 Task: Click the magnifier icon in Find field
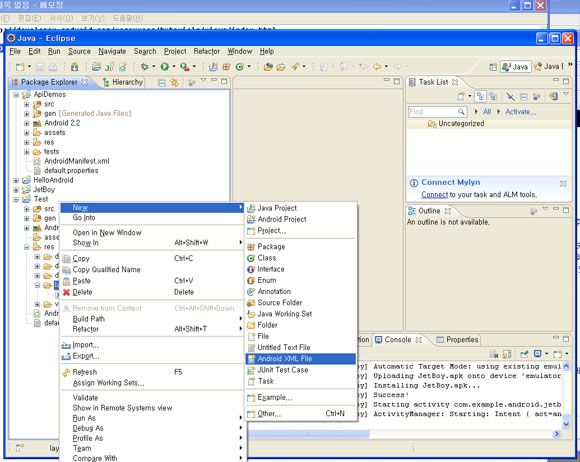[461, 111]
